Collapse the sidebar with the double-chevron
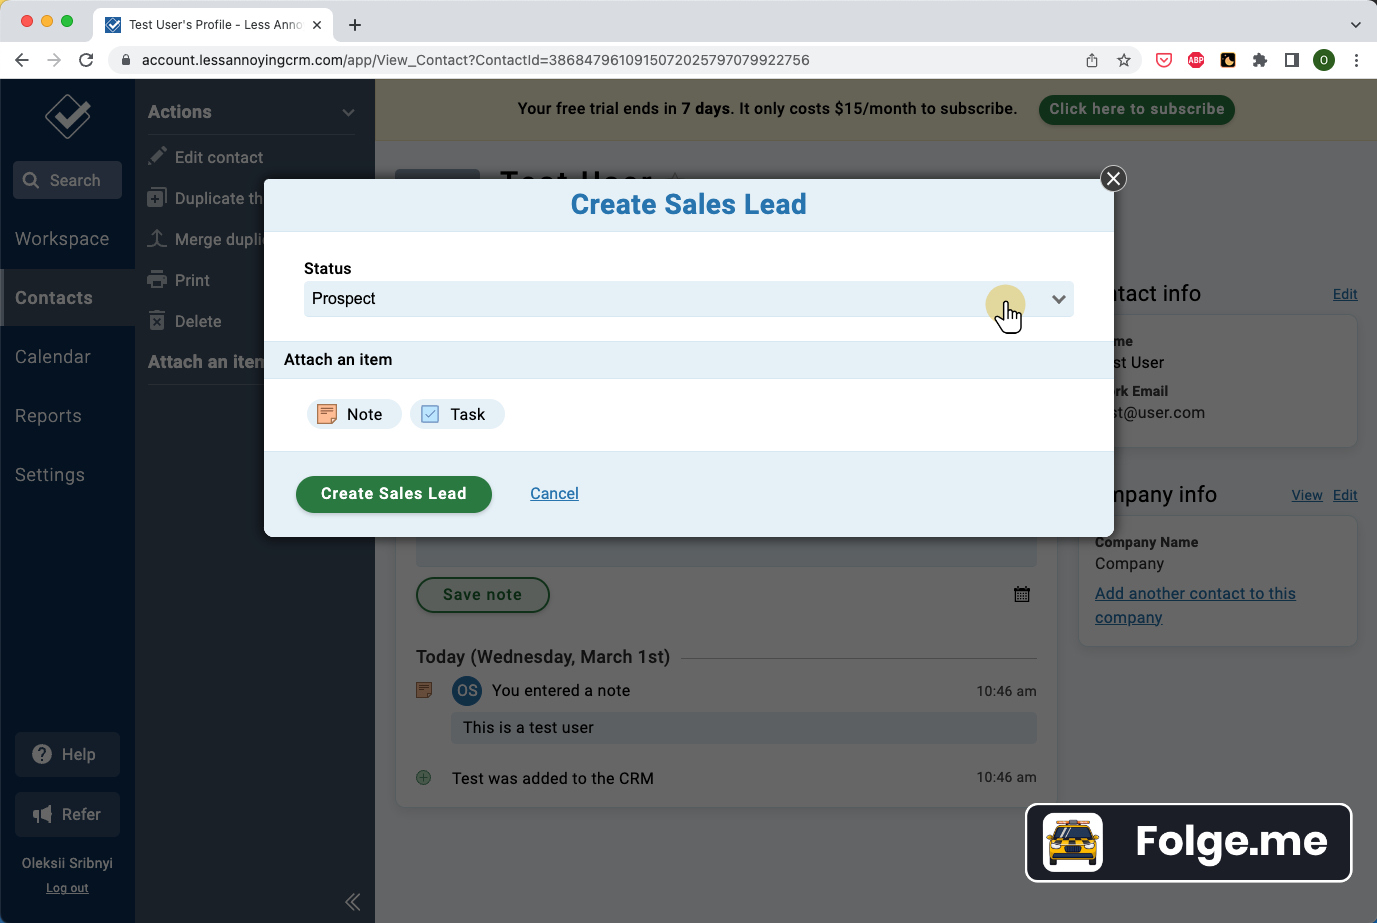Viewport: 1377px width, 923px height. pos(352,901)
